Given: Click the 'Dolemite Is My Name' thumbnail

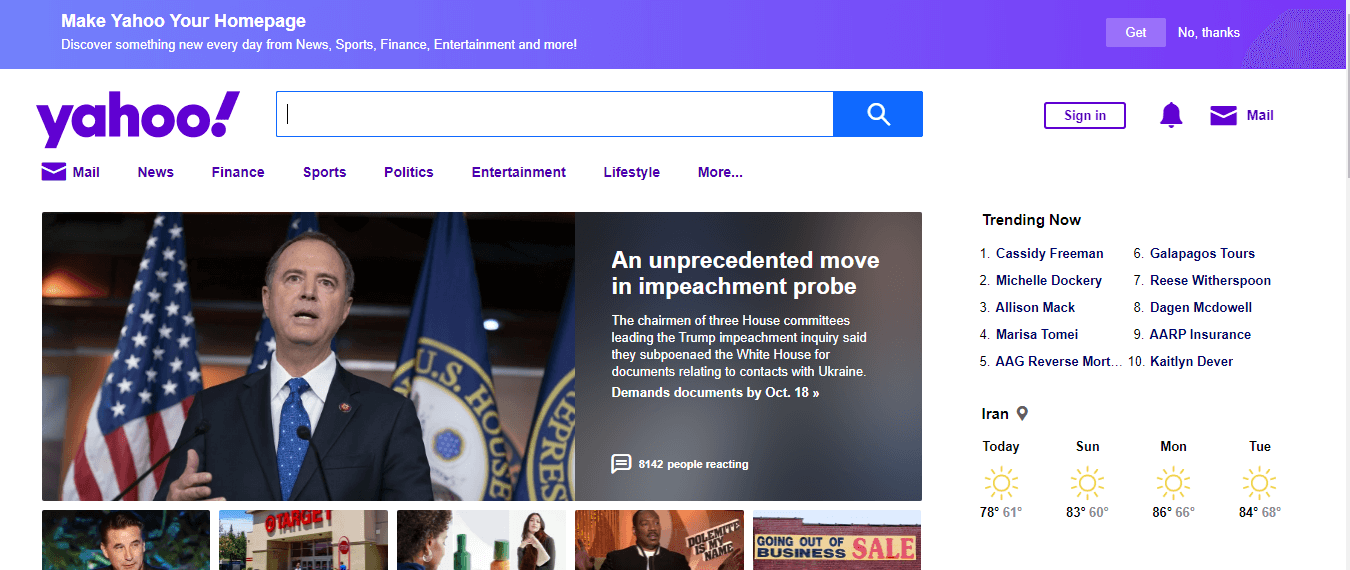Looking at the screenshot, I should (659, 540).
